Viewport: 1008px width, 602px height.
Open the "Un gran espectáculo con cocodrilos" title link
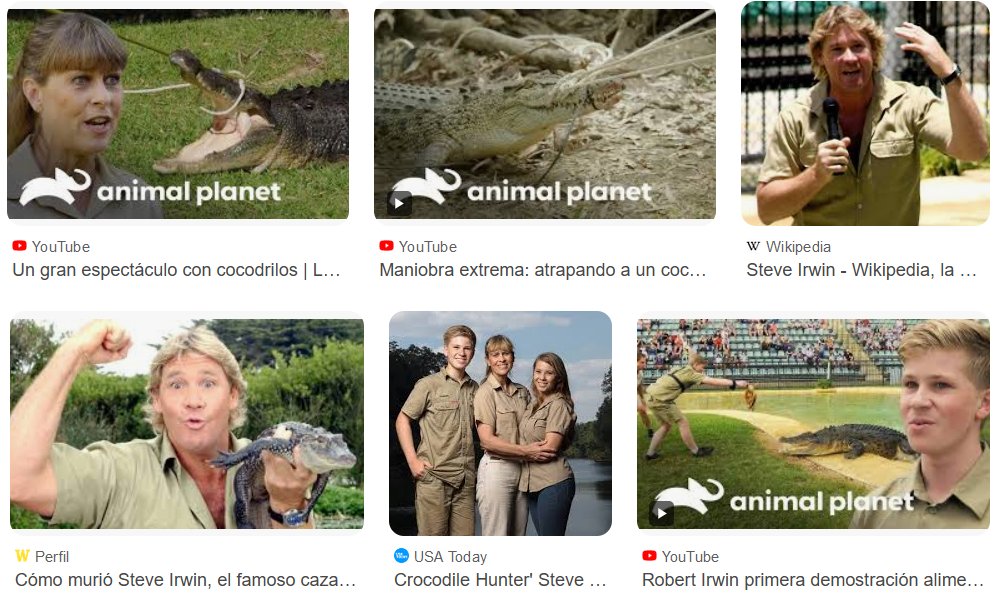click(176, 270)
